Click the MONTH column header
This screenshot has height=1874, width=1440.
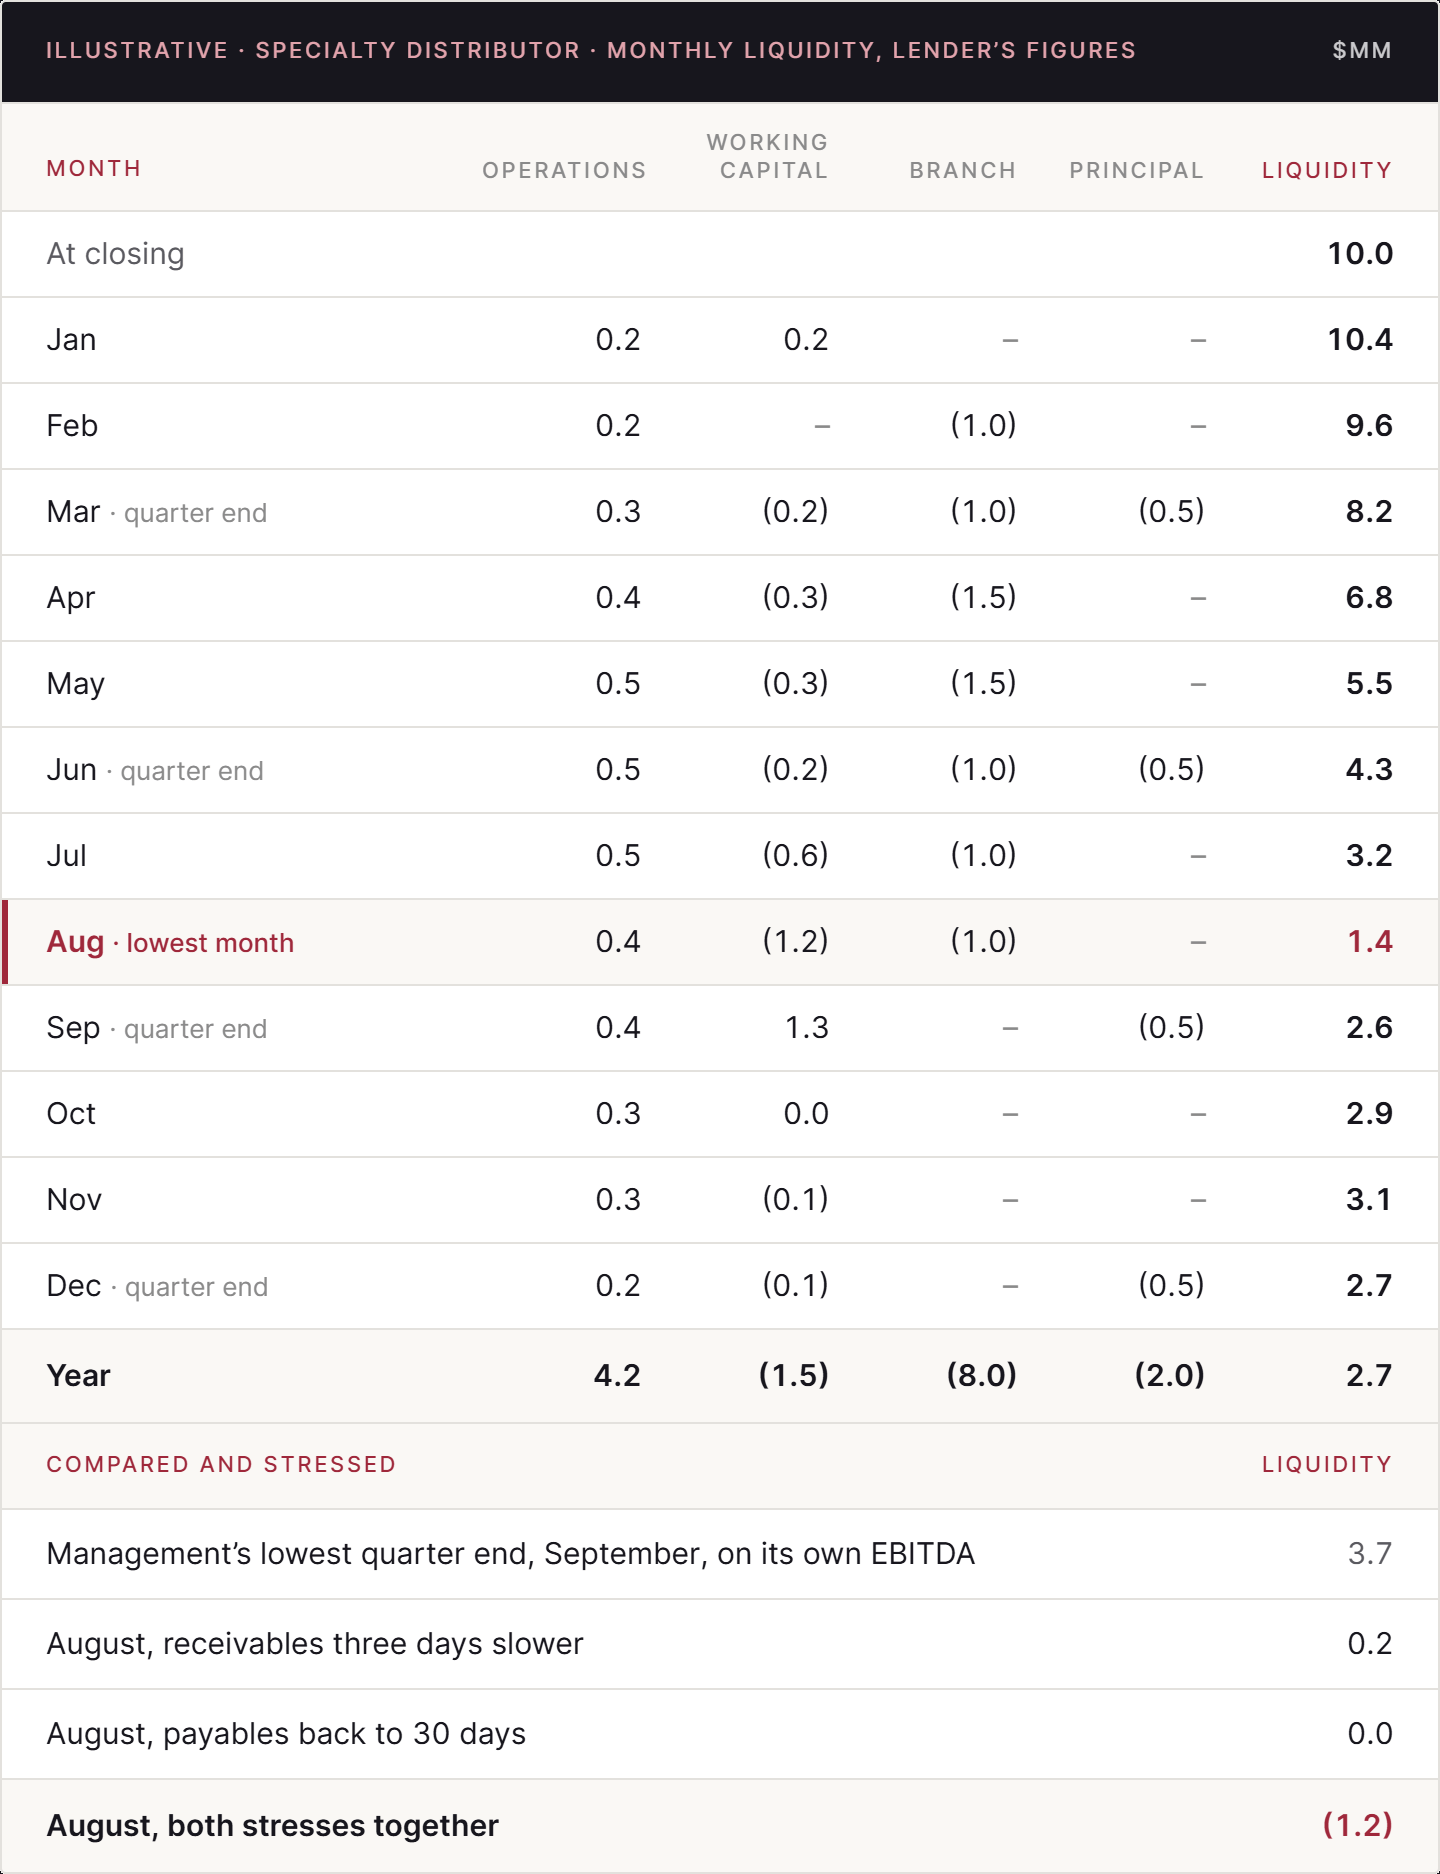pos(93,168)
